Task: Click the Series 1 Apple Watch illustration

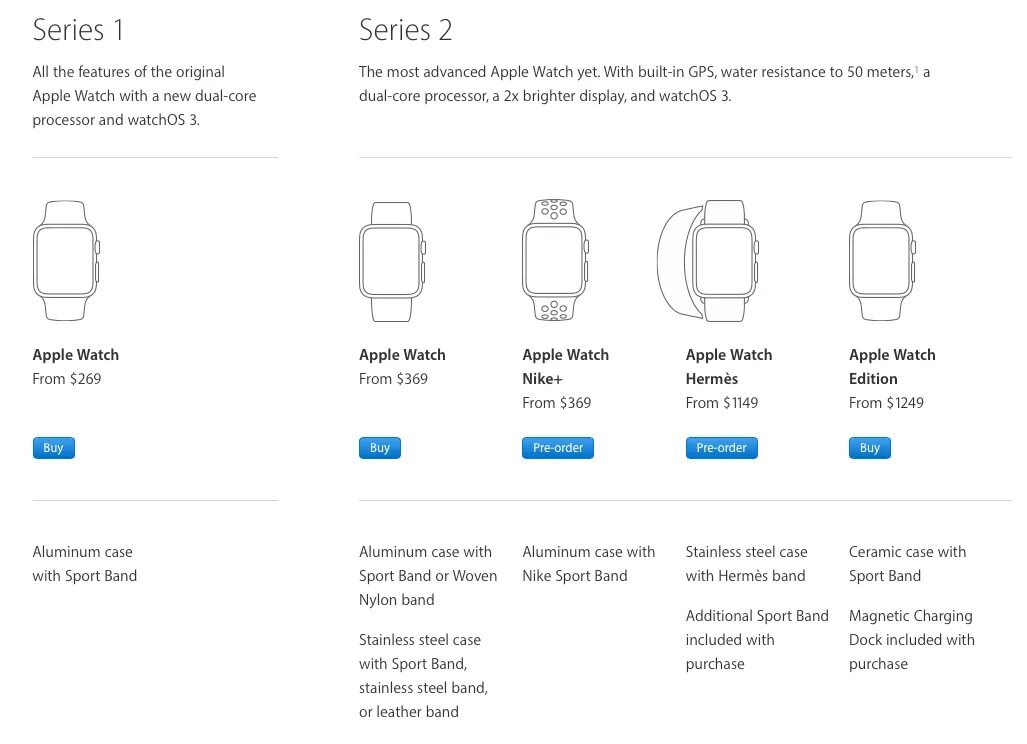Action: (x=67, y=261)
